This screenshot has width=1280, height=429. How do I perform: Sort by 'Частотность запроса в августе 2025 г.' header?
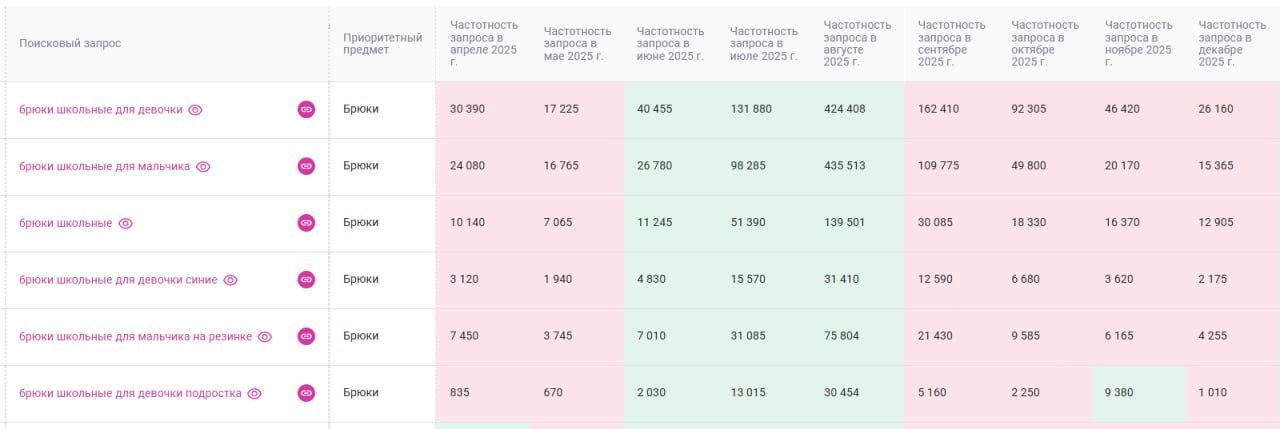tap(857, 44)
